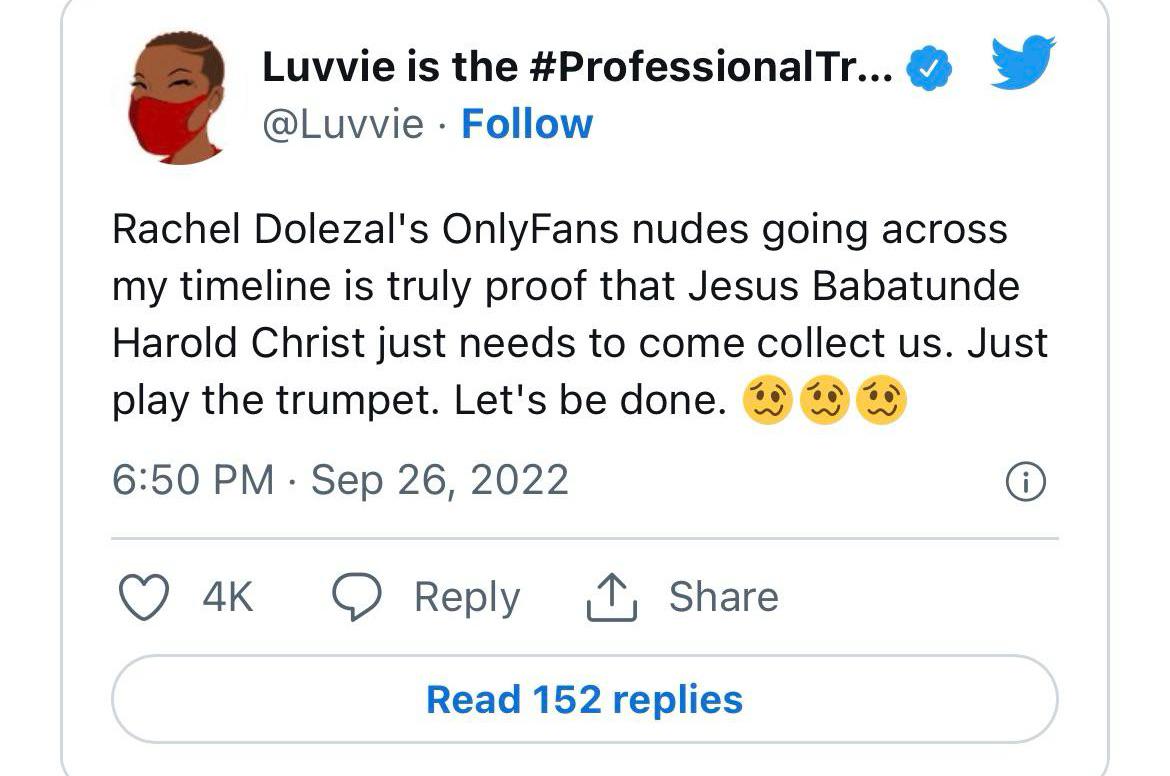Click Read 152 replies button

pos(584,699)
